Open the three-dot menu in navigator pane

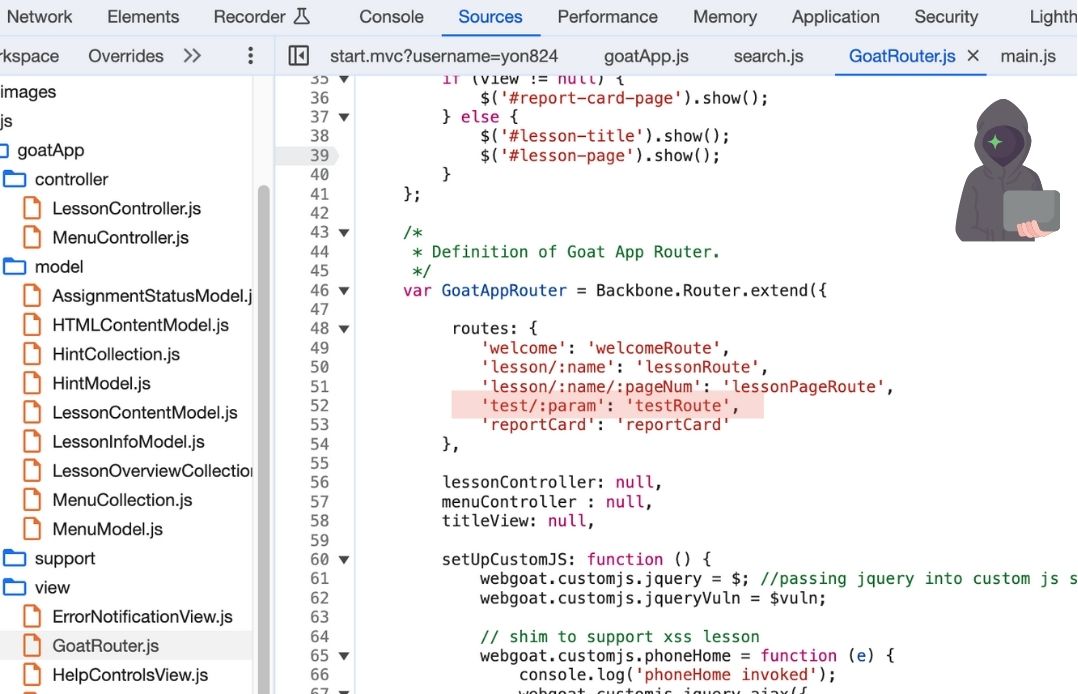250,56
